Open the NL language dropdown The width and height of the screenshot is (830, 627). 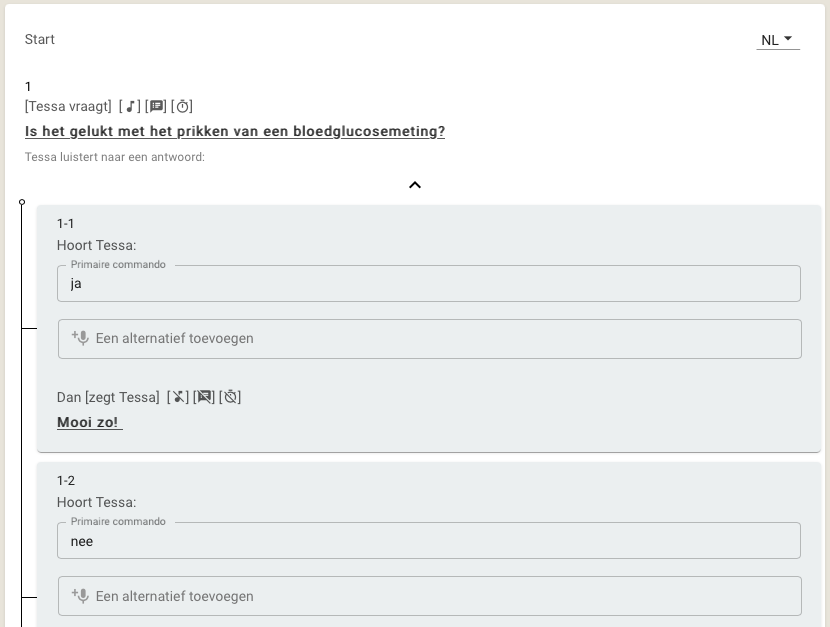(778, 40)
